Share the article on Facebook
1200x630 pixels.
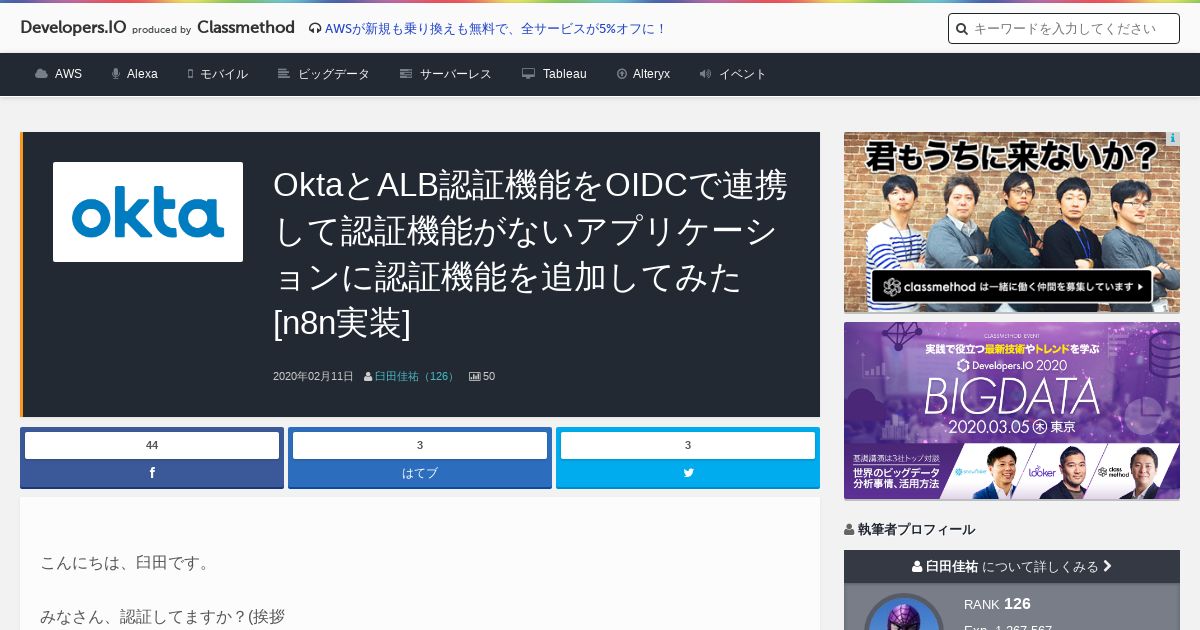152,473
